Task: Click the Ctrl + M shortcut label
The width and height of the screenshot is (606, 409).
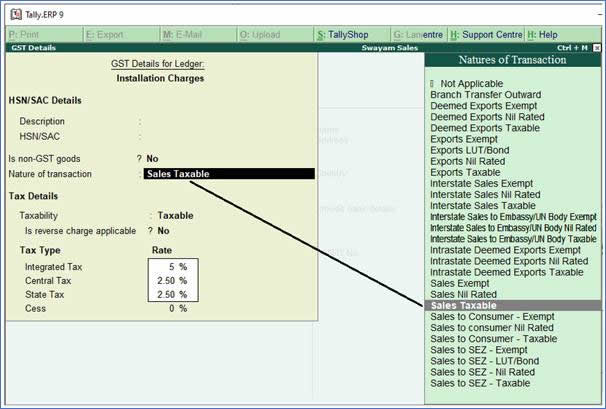Action: pos(572,48)
